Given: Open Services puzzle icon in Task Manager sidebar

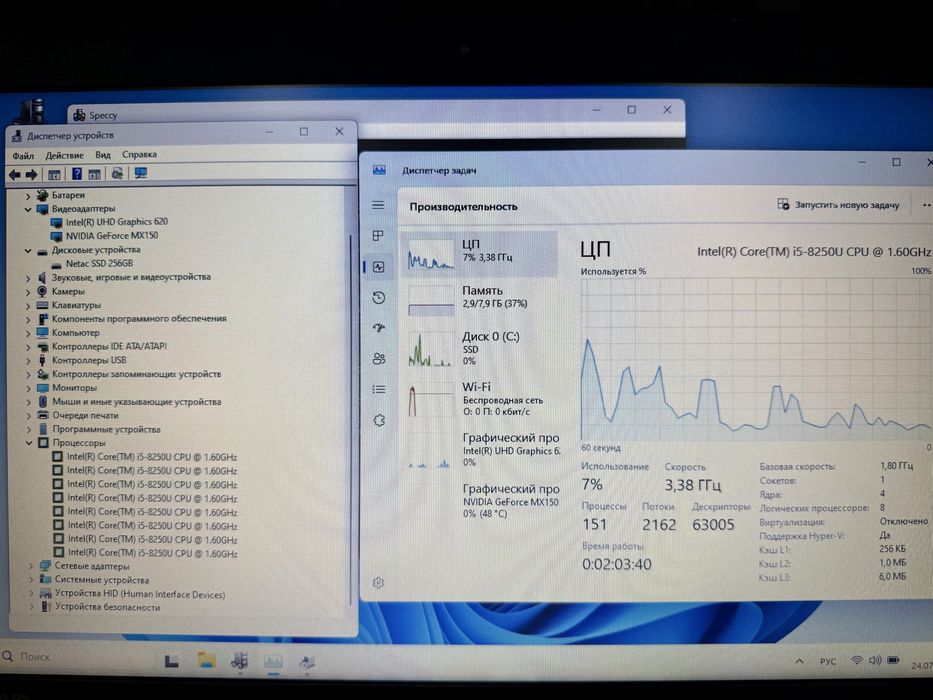Looking at the screenshot, I should (x=378, y=420).
